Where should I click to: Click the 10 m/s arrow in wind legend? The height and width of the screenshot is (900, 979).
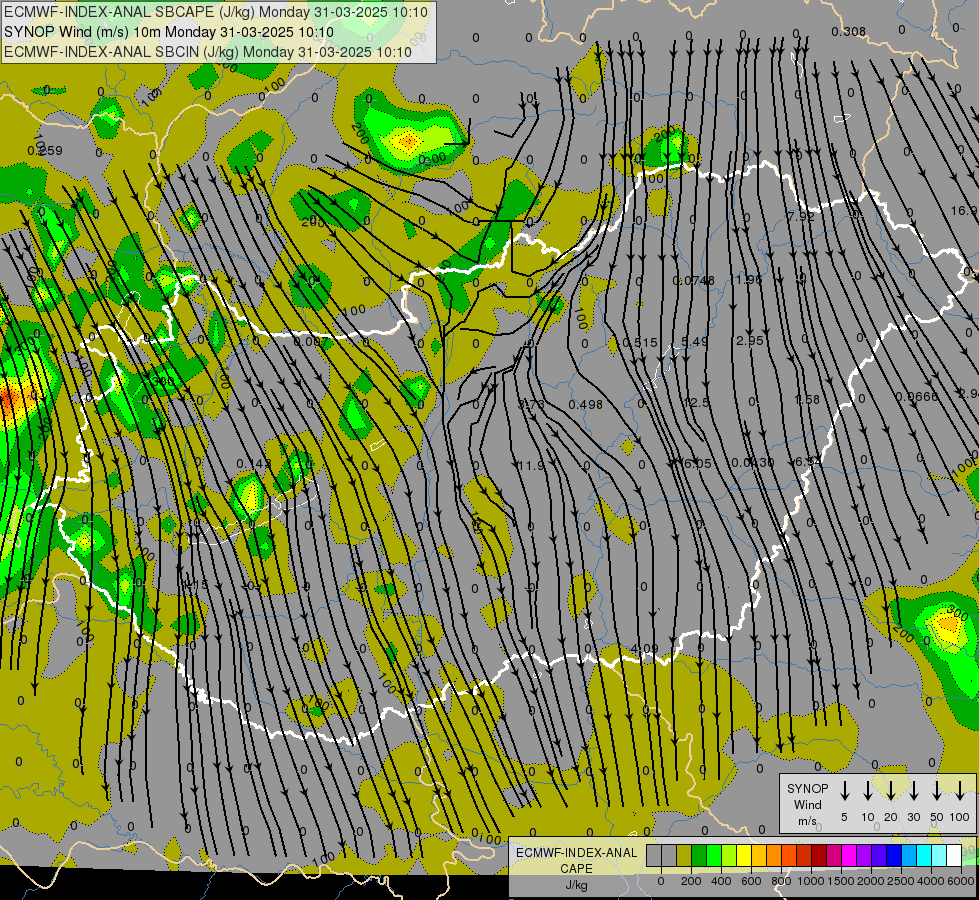867,790
